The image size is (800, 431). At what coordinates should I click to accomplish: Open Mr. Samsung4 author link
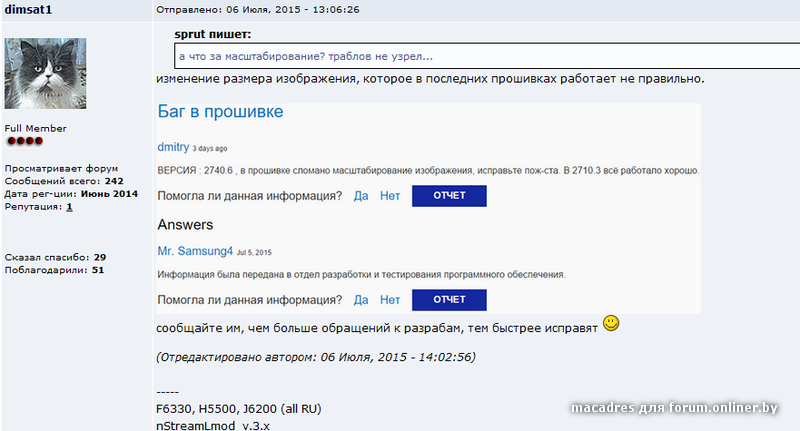click(195, 251)
